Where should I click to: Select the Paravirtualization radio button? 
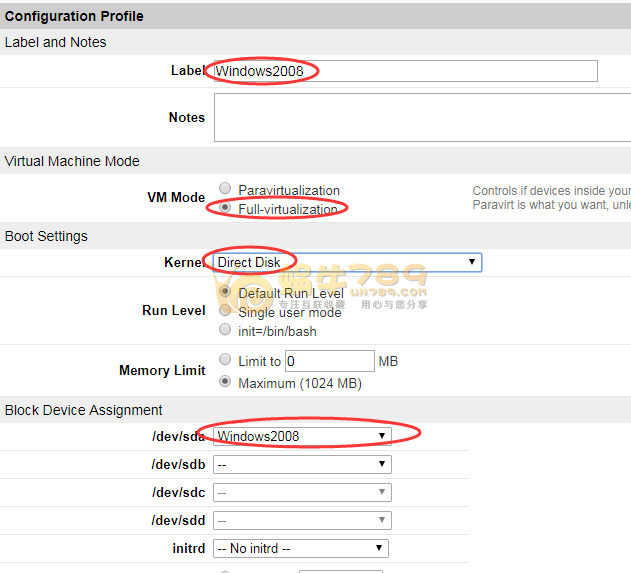pyautogui.click(x=226, y=189)
